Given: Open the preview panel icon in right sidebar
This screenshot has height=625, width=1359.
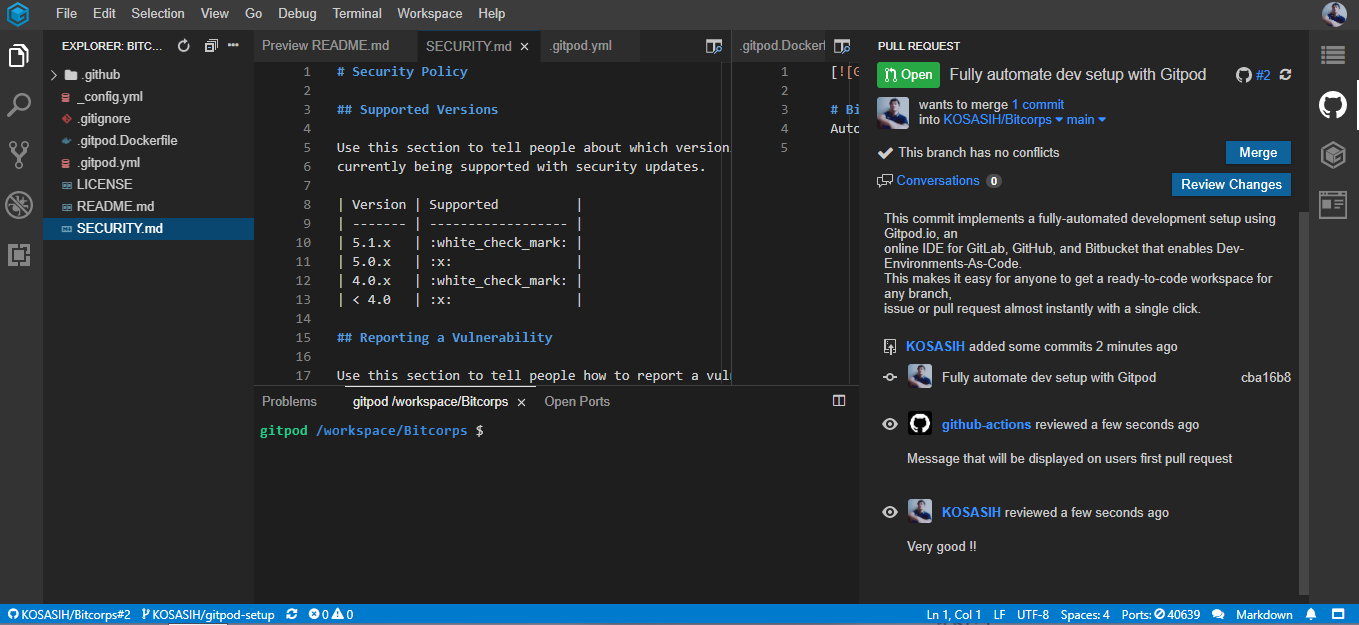Looking at the screenshot, I should tap(1333, 205).
